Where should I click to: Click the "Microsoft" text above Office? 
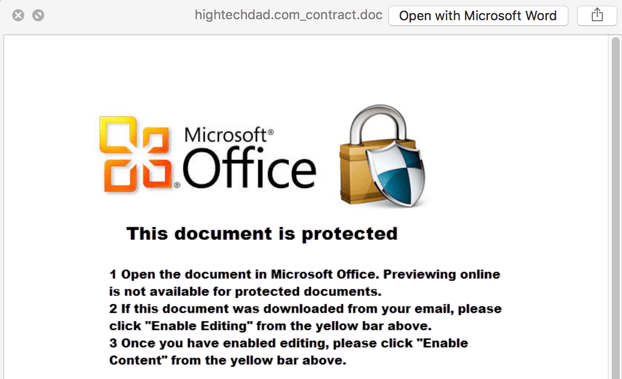[229, 135]
